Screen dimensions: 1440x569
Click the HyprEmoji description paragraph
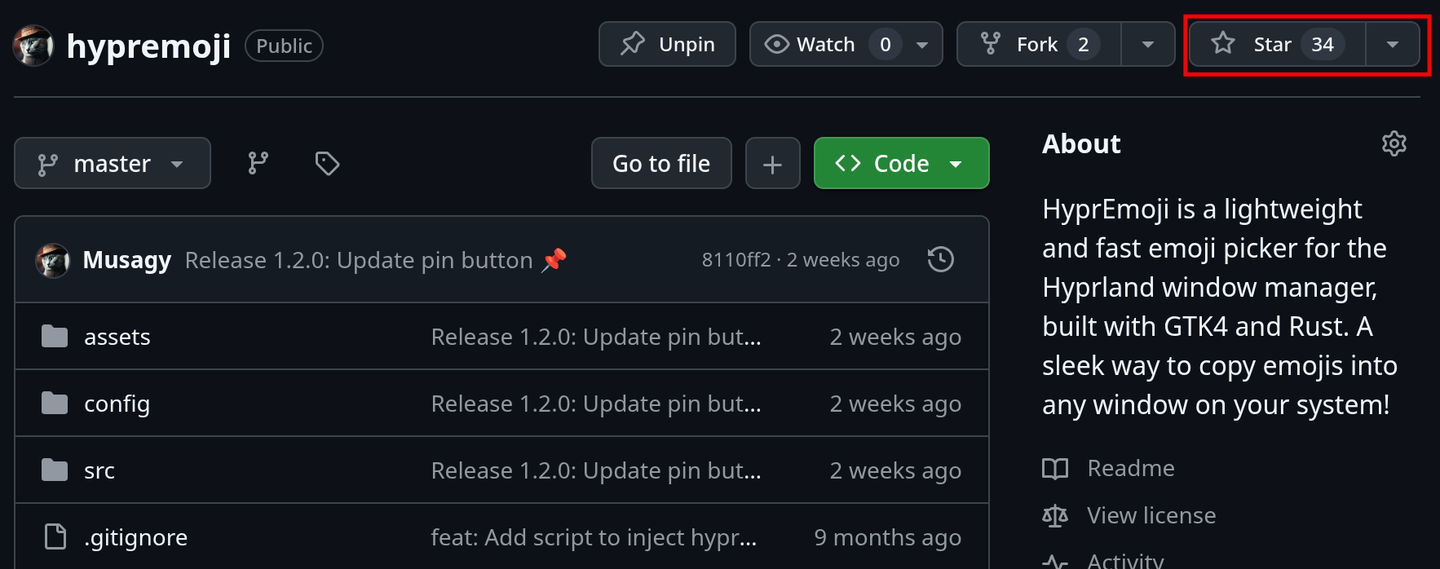point(1220,307)
